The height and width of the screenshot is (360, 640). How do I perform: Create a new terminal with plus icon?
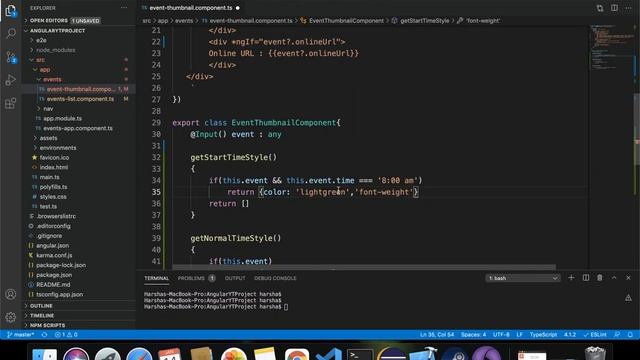click(x=571, y=278)
